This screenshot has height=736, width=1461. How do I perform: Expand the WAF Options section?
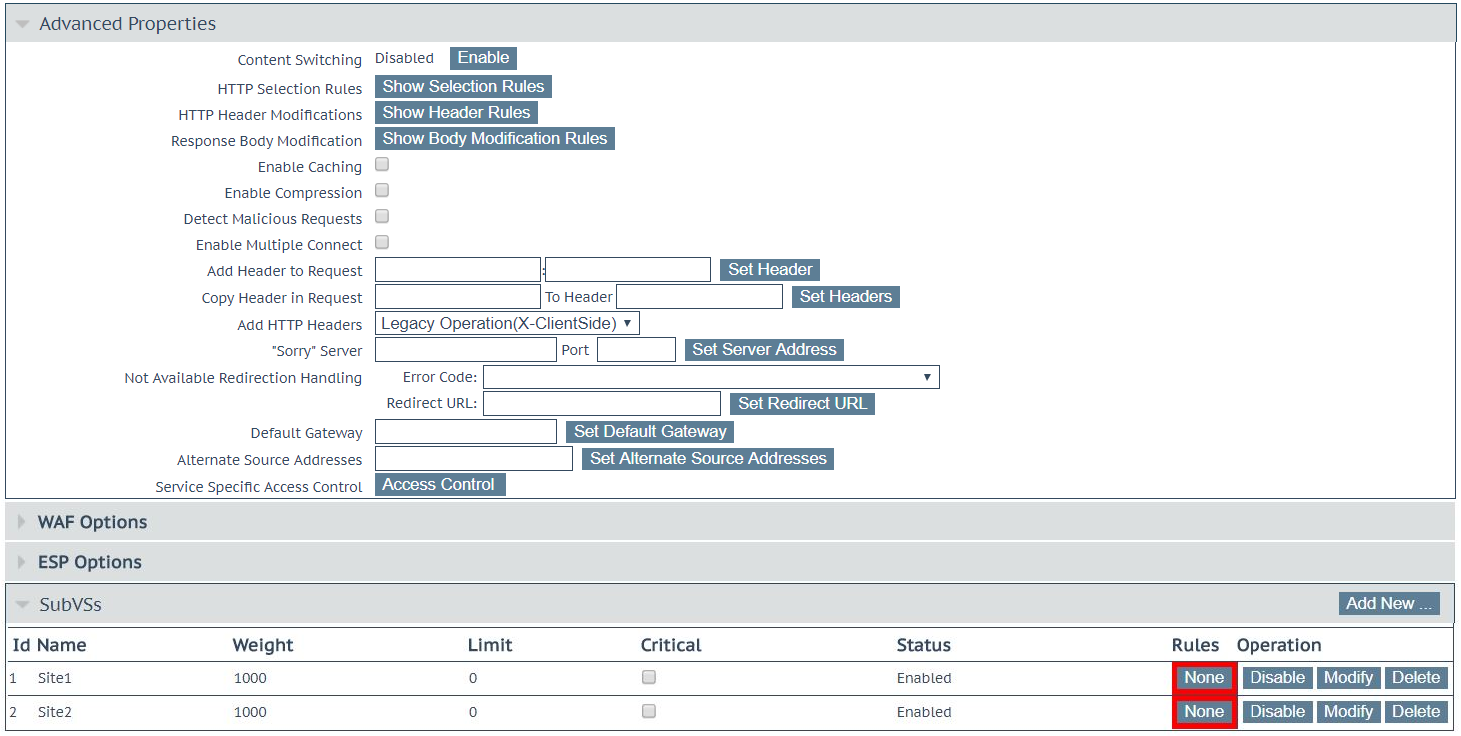click(730, 522)
